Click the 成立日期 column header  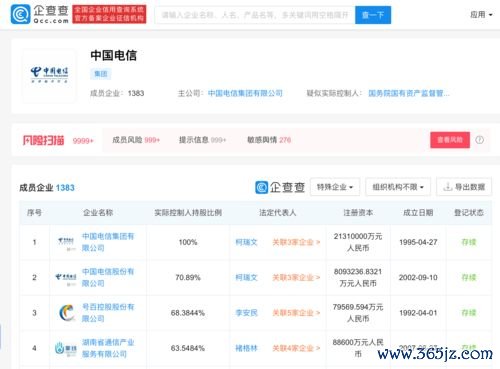[x=418, y=213]
